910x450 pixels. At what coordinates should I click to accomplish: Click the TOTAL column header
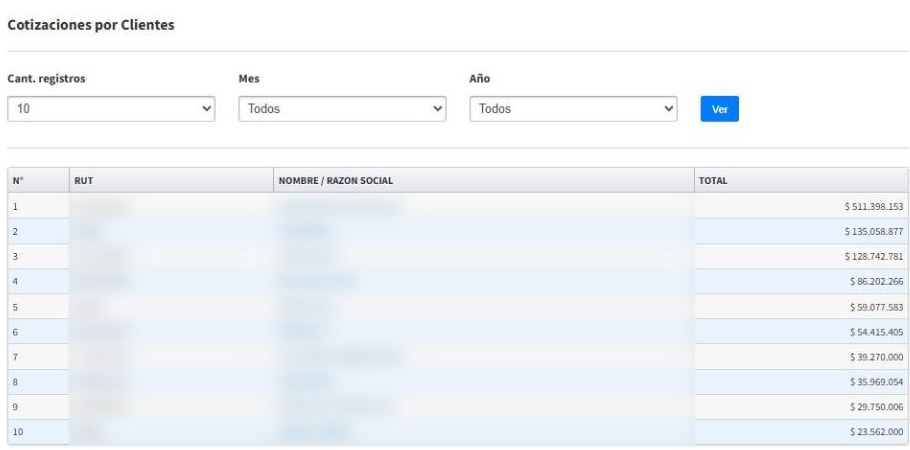click(801, 181)
